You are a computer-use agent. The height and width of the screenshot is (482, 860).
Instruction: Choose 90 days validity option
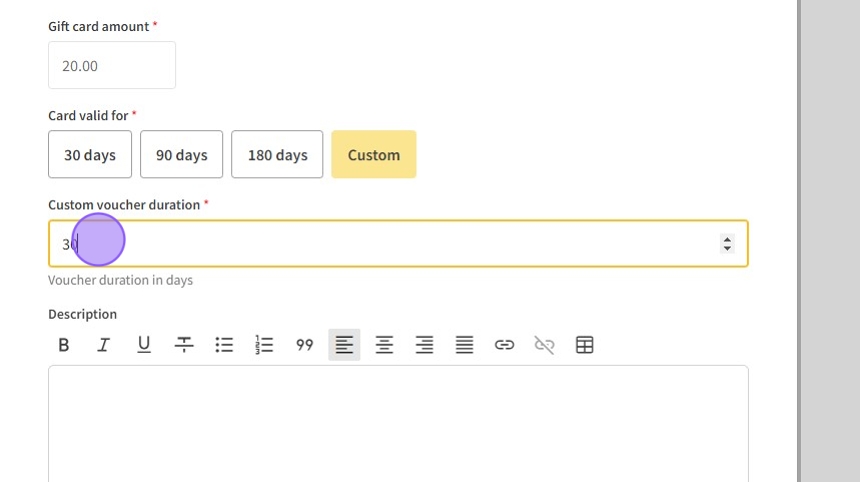[x=182, y=155]
